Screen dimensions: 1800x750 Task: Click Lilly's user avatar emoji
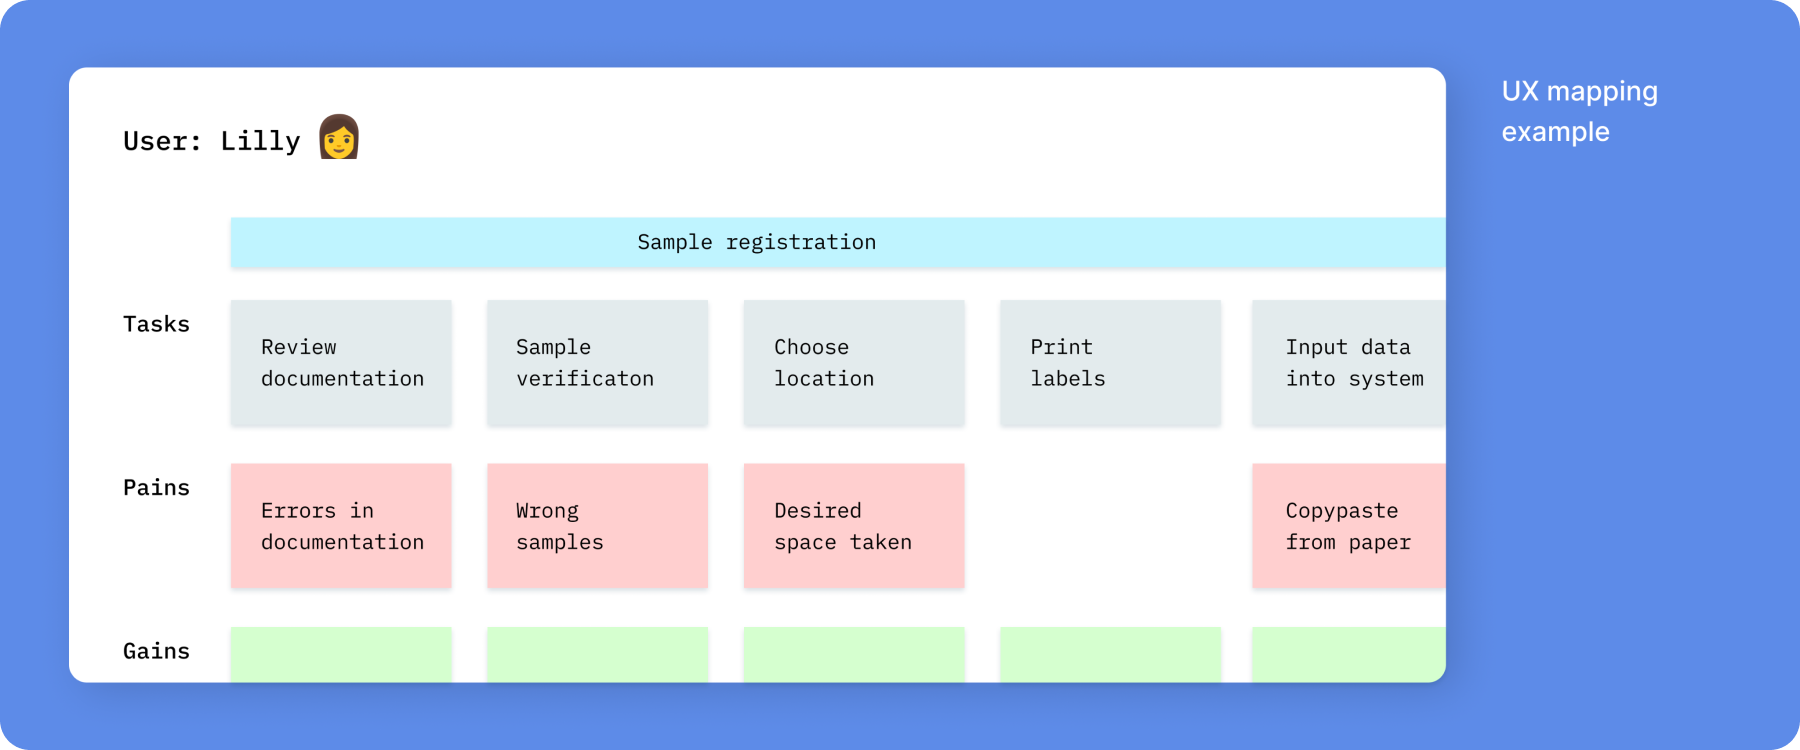click(x=339, y=137)
